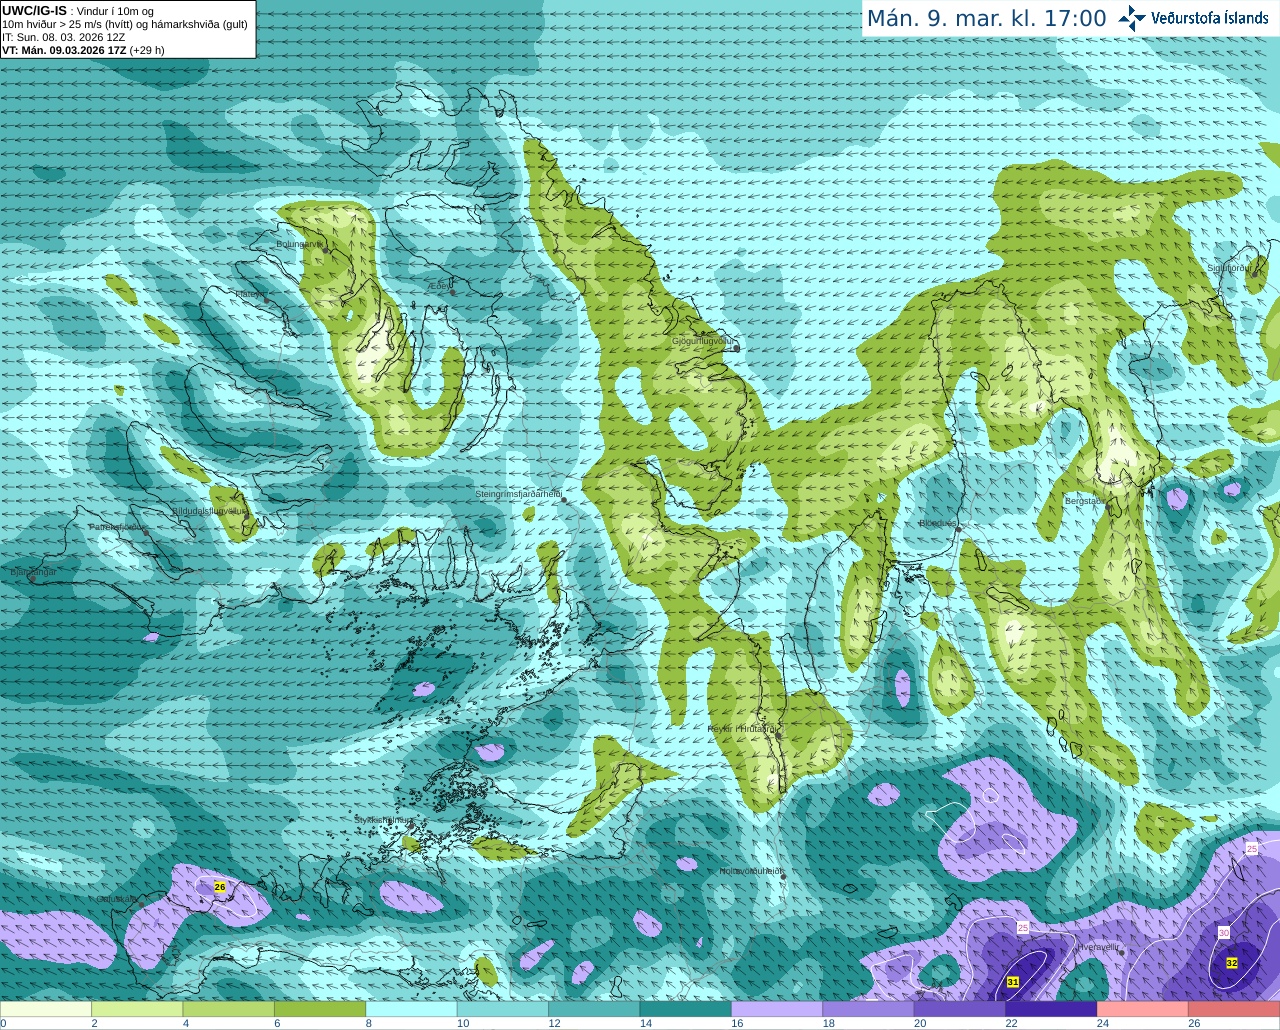
Task: Click the Flateyri station label
Action: (248, 294)
